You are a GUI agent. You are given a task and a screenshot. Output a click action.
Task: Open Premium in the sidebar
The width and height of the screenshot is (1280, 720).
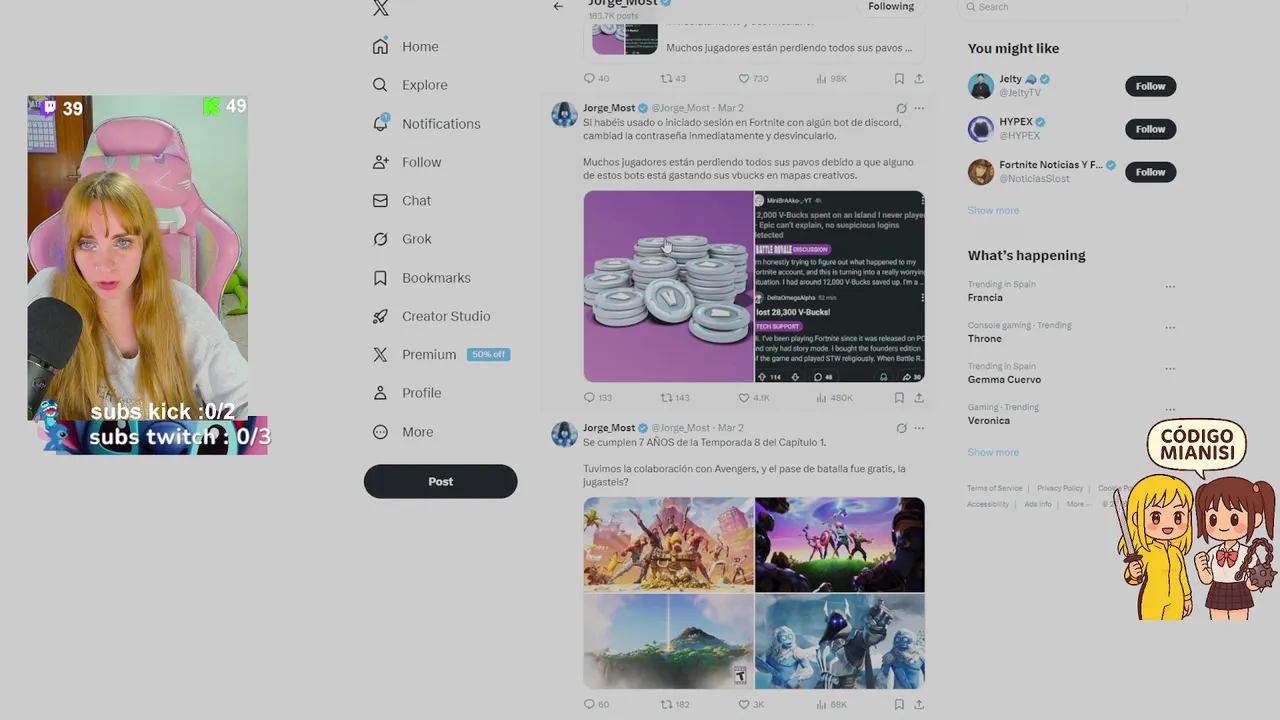[441, 355]
